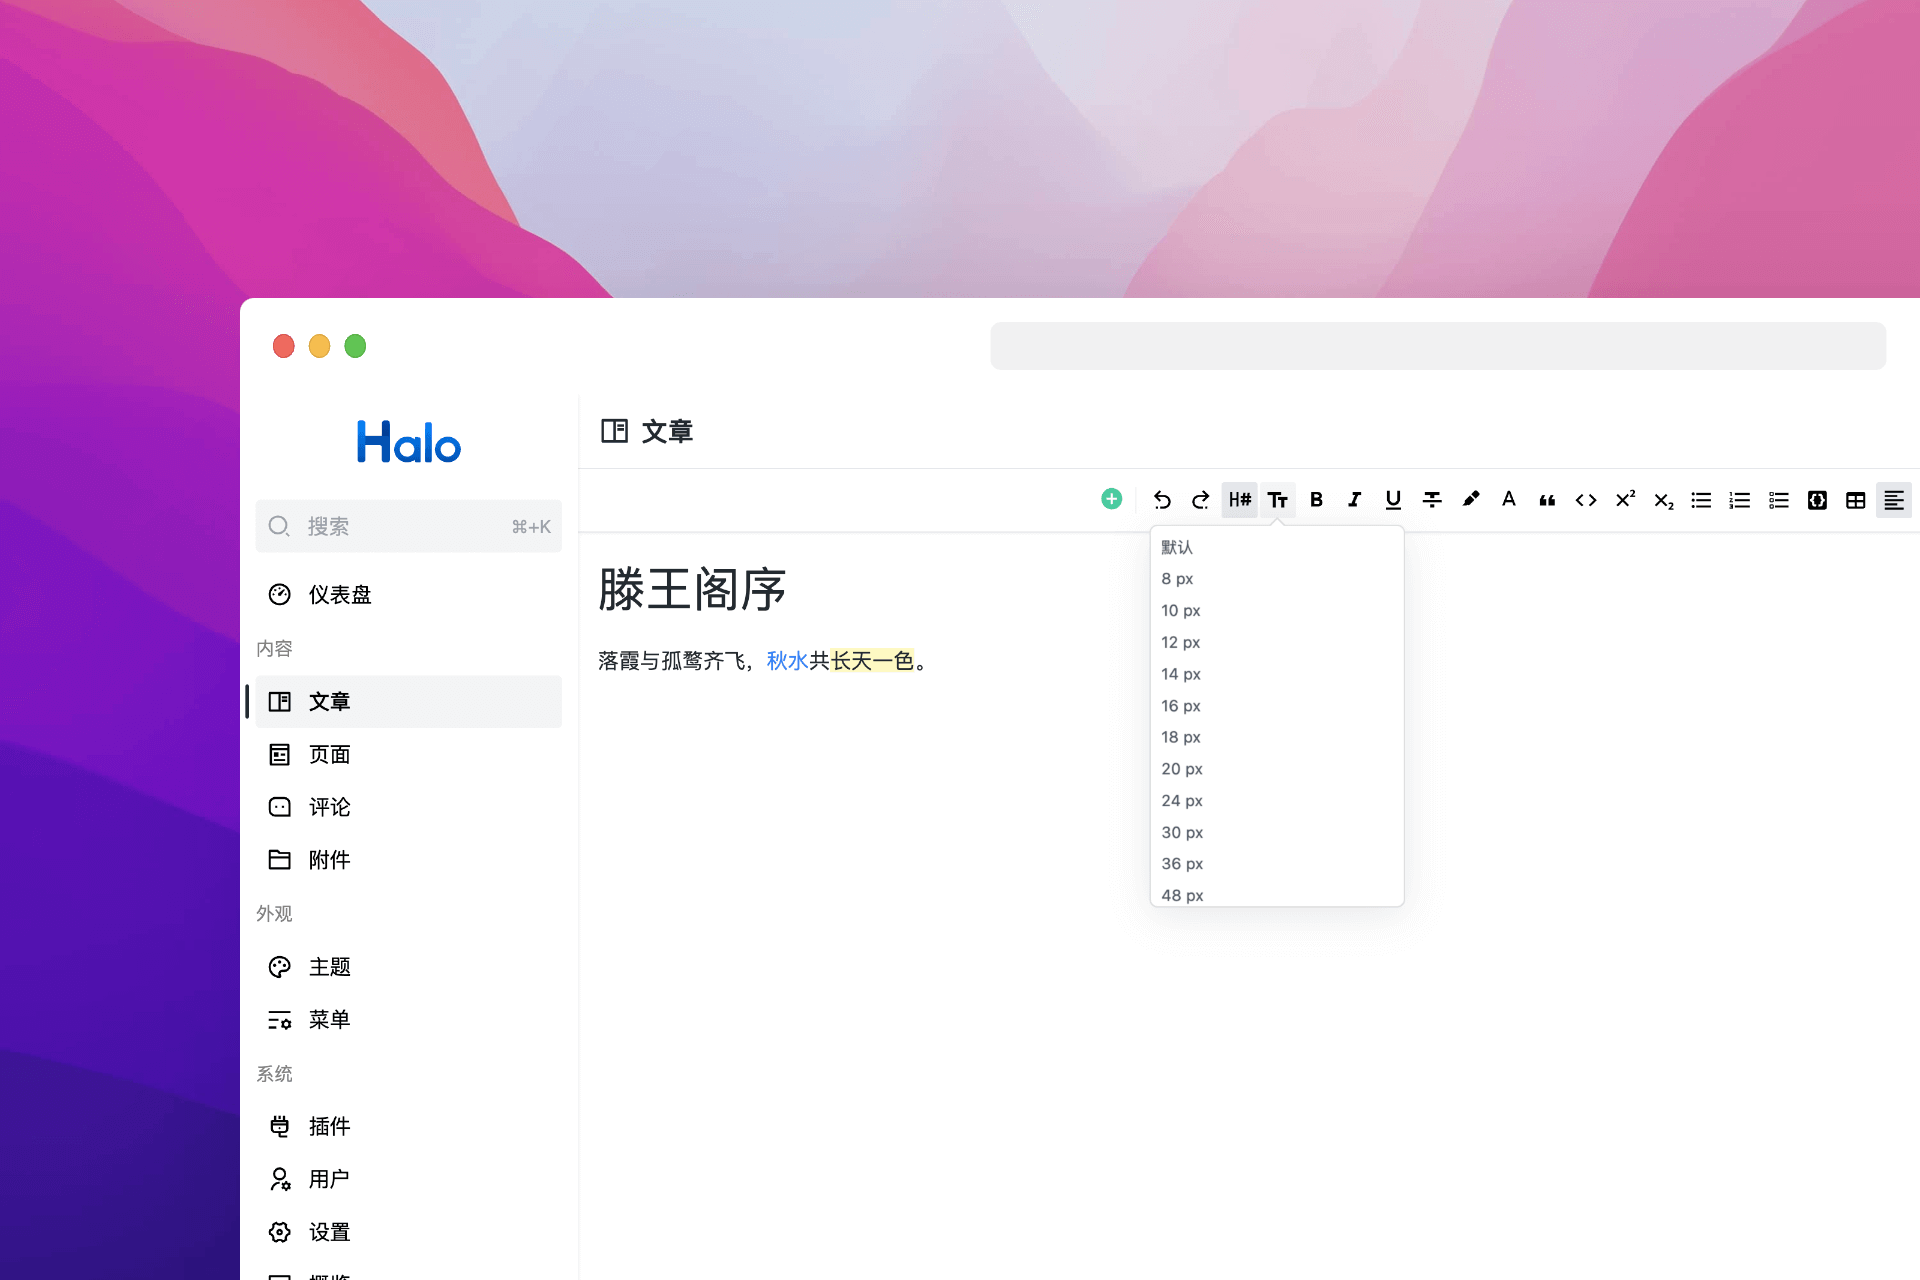Select the highlight pen tool
The height and width of the screenshot is (1280, 1920).
(x=1470, y=500)
